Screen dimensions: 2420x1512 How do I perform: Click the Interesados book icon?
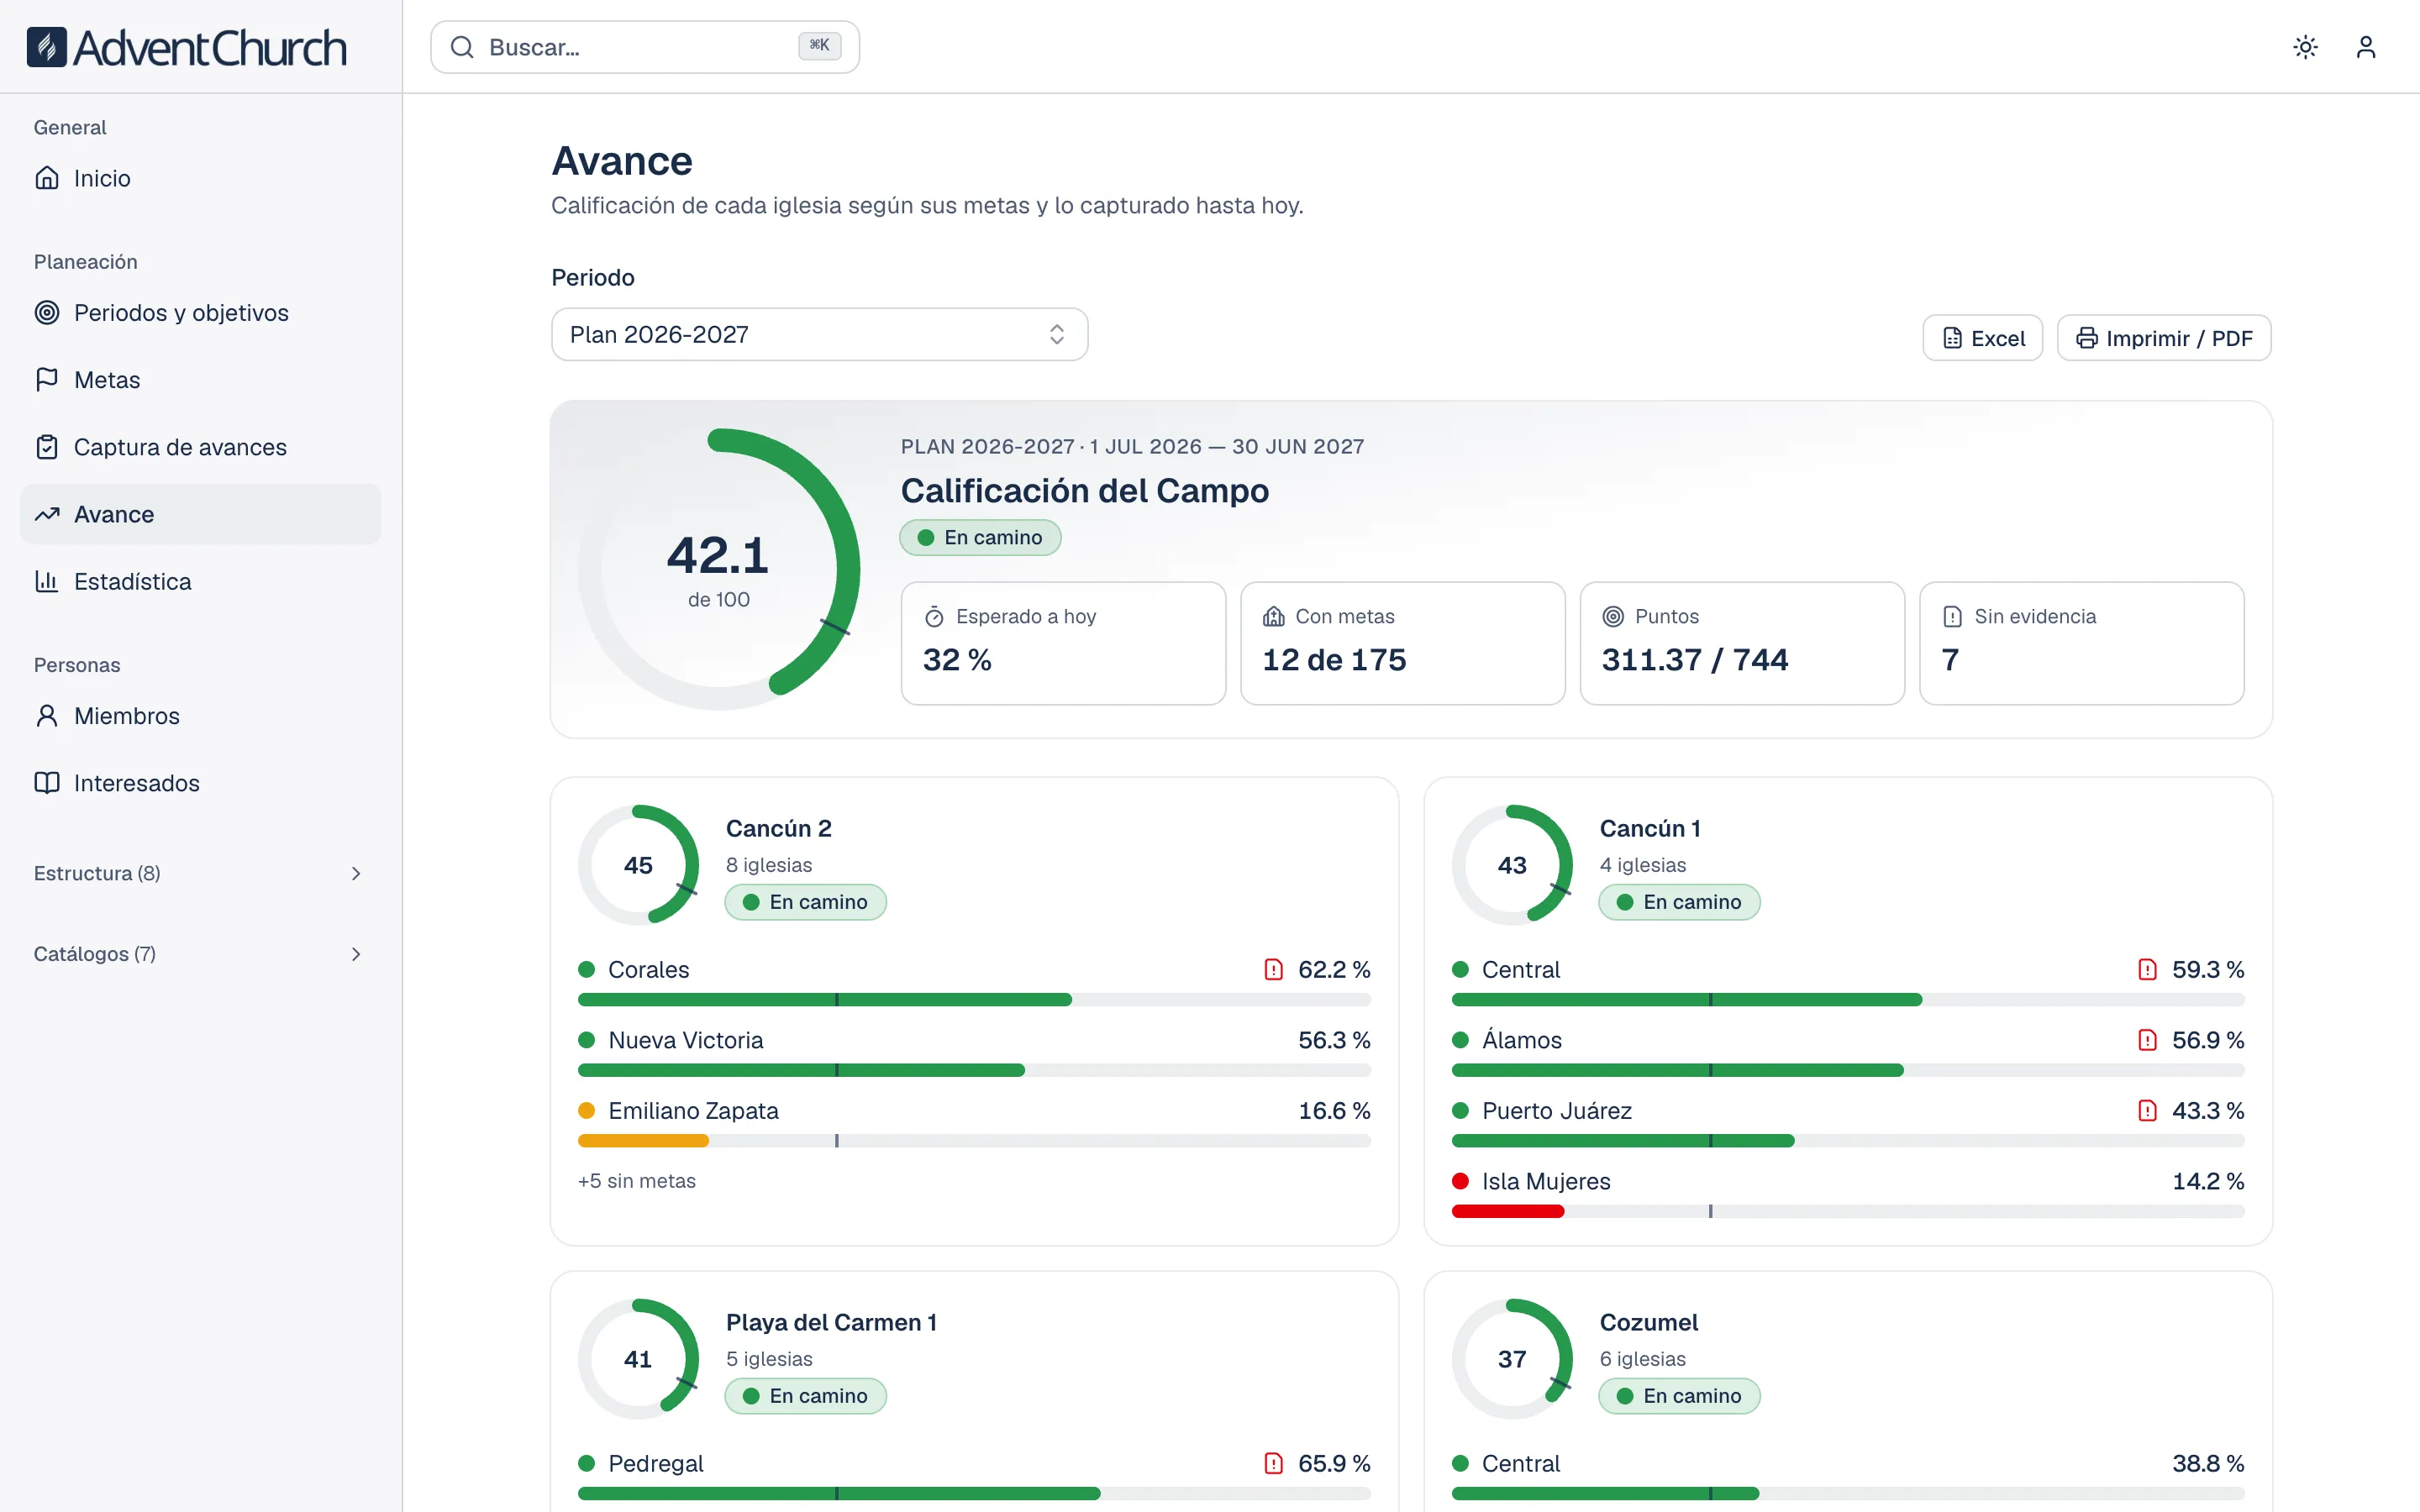47,783
